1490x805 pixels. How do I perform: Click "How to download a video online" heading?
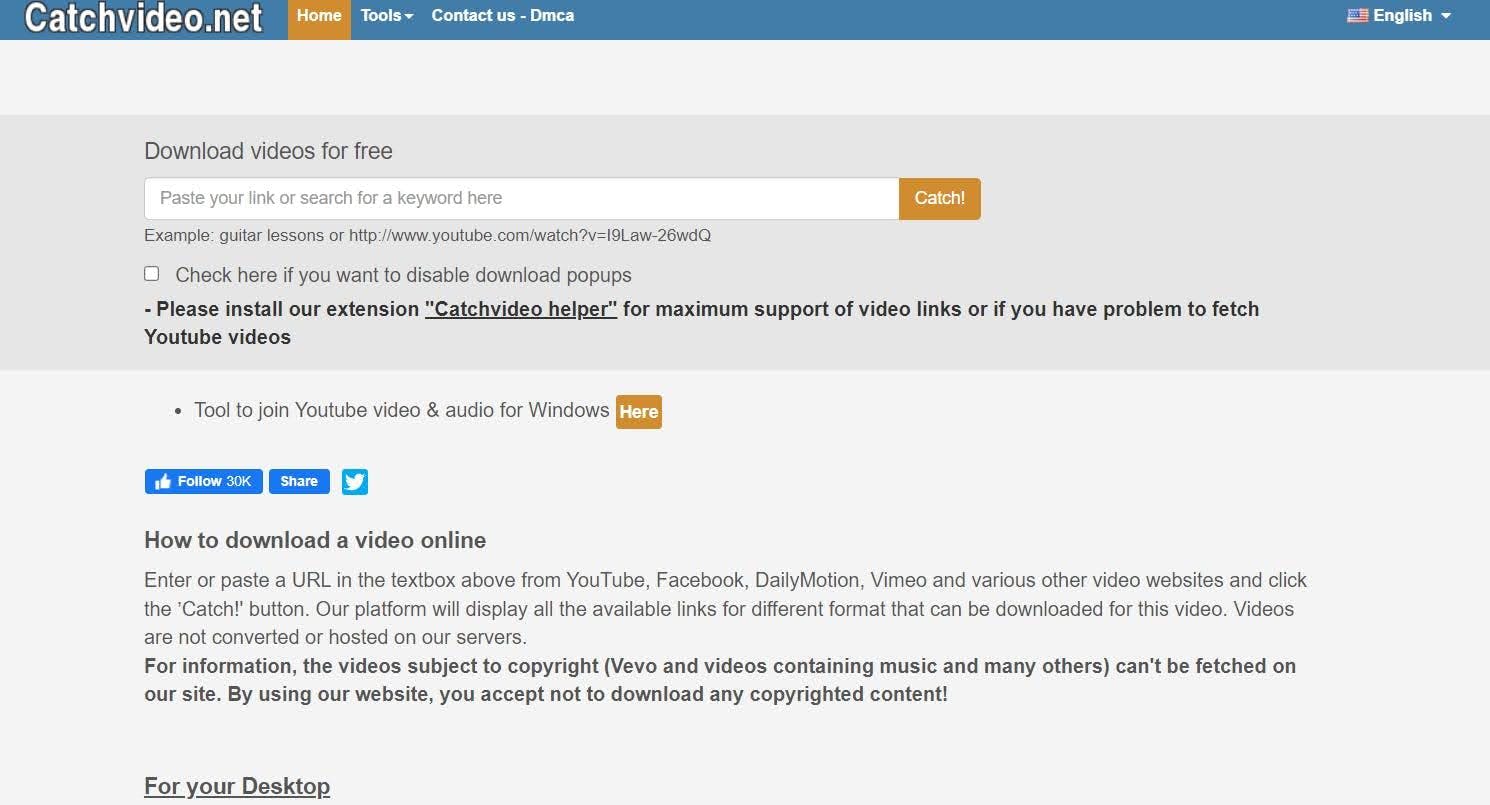(315, 540)
